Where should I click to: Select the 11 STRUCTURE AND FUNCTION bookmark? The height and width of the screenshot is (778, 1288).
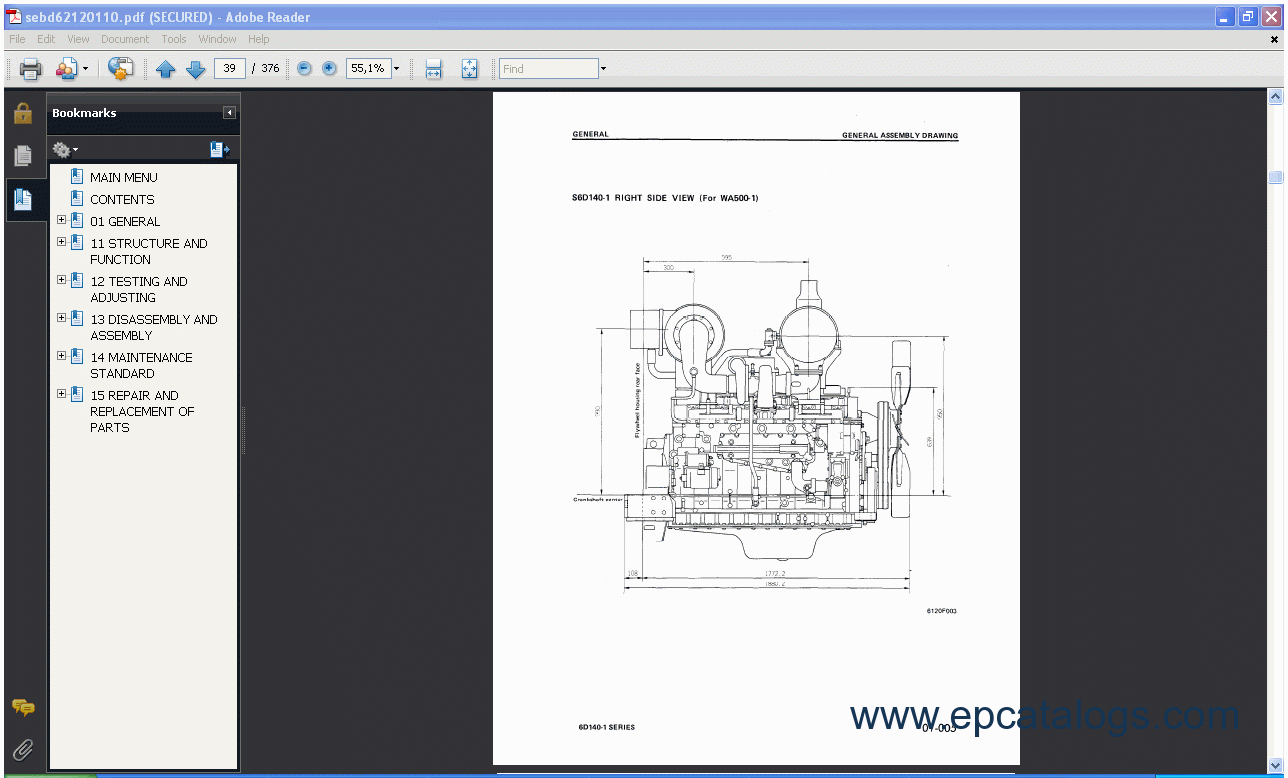149,251
